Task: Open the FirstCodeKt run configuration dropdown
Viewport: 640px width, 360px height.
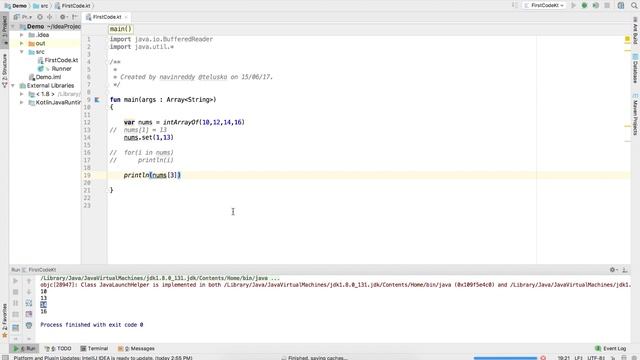Action: click(x=545, y=5)
